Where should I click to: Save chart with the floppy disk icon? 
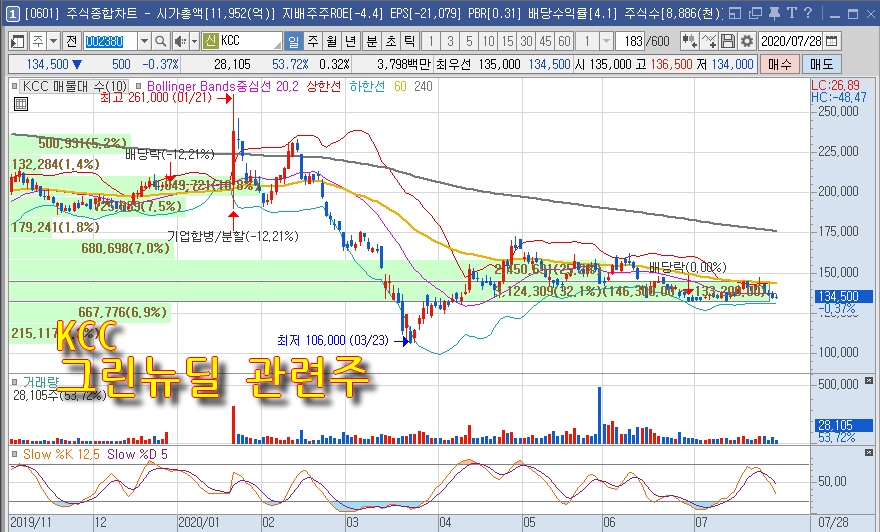pyautogui.click(x=728, y=41)
